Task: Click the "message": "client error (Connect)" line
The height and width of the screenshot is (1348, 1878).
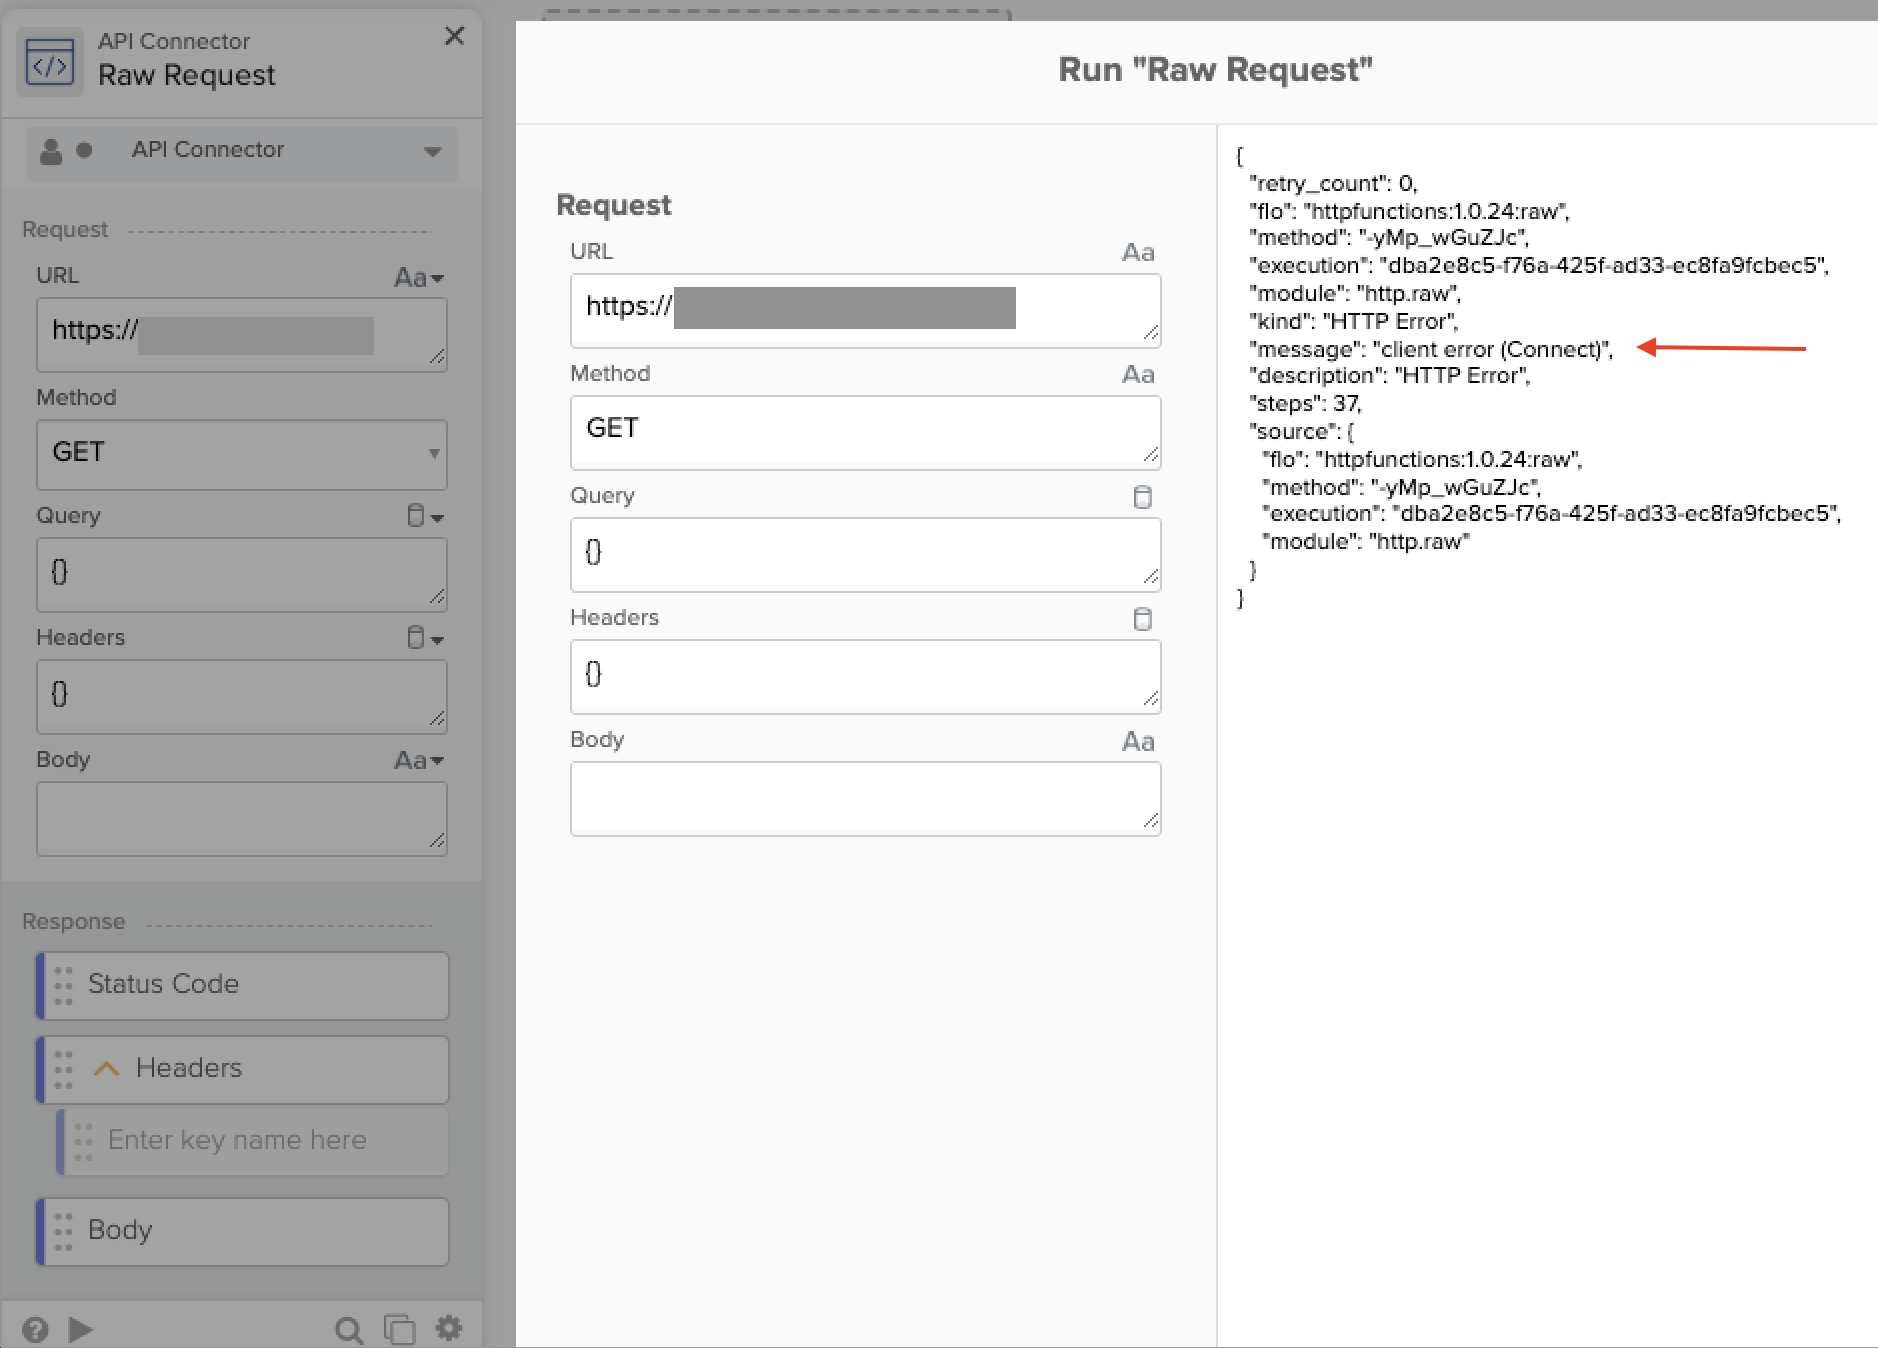Action: (x=1431, y=349)
